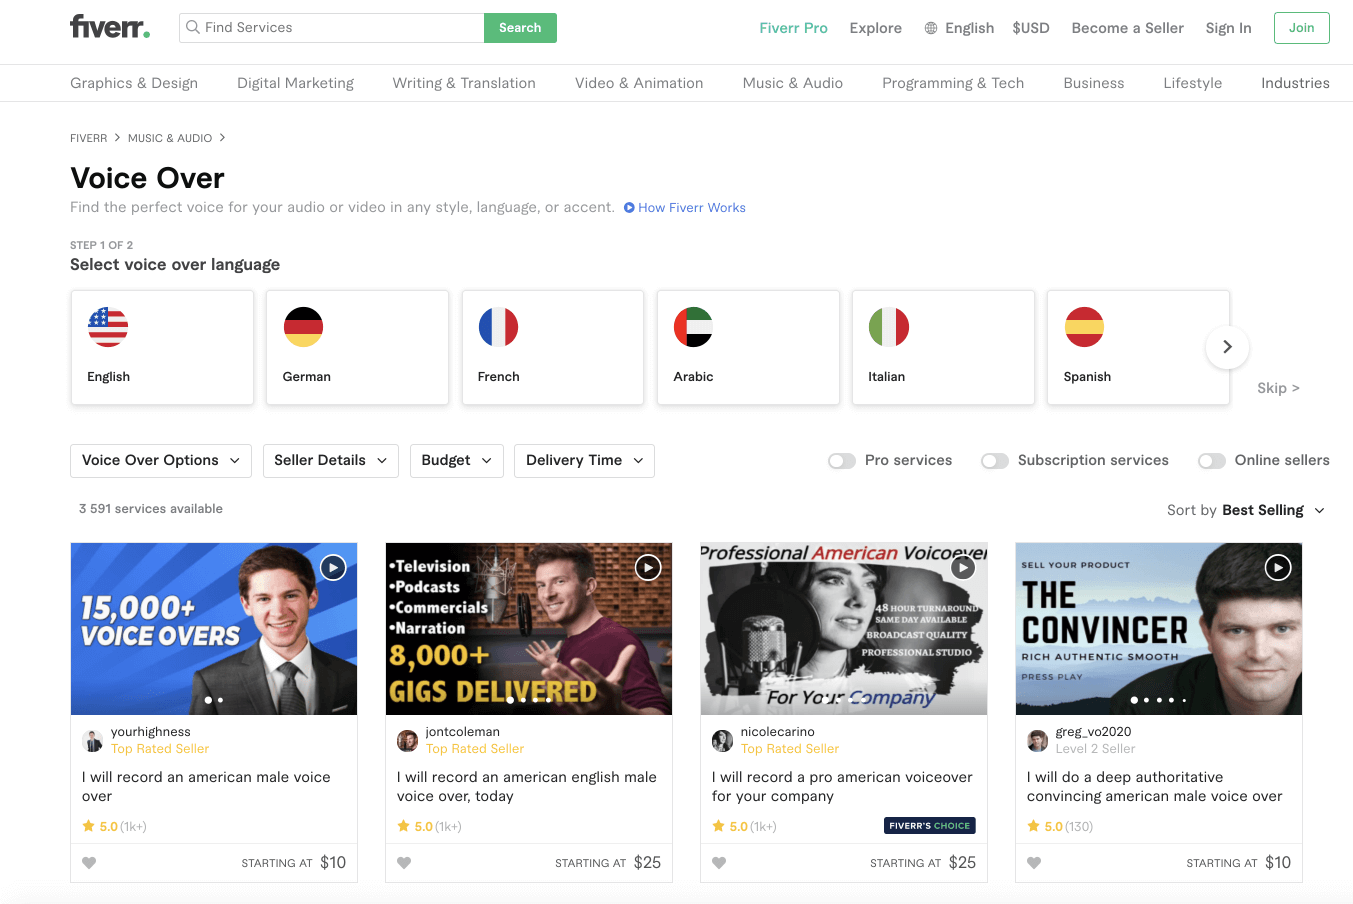Viewport: 1353px width, 904px height.
Task: Play the yourhighness gig video preview
Action: click(x=333, y=568)
